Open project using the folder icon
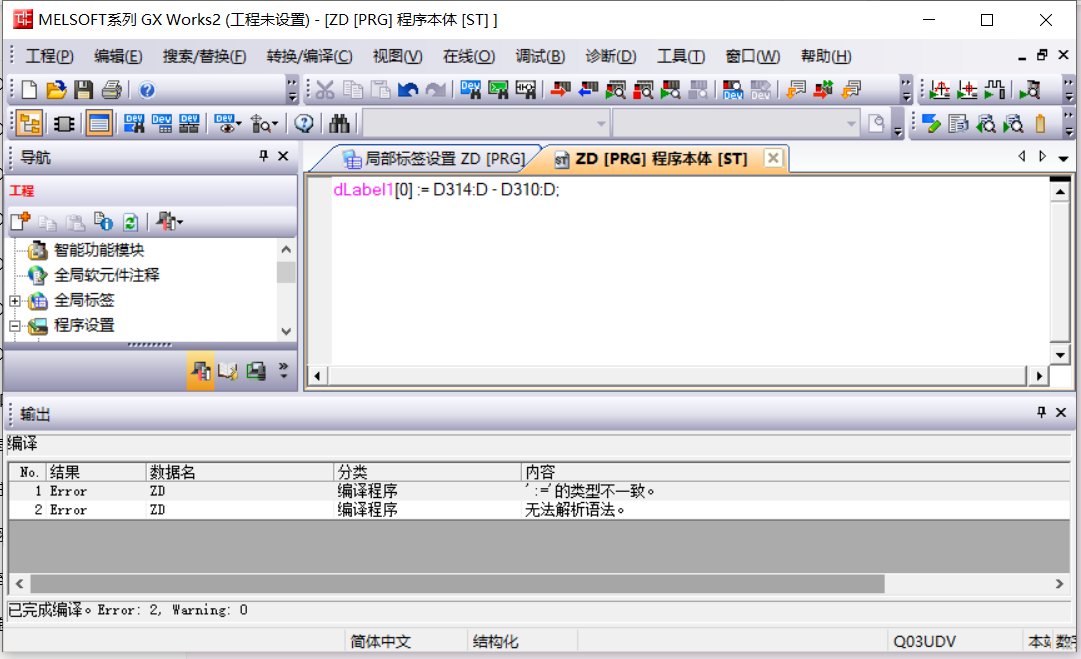This screenshot has height=659, width=1081. click(56, 90)
